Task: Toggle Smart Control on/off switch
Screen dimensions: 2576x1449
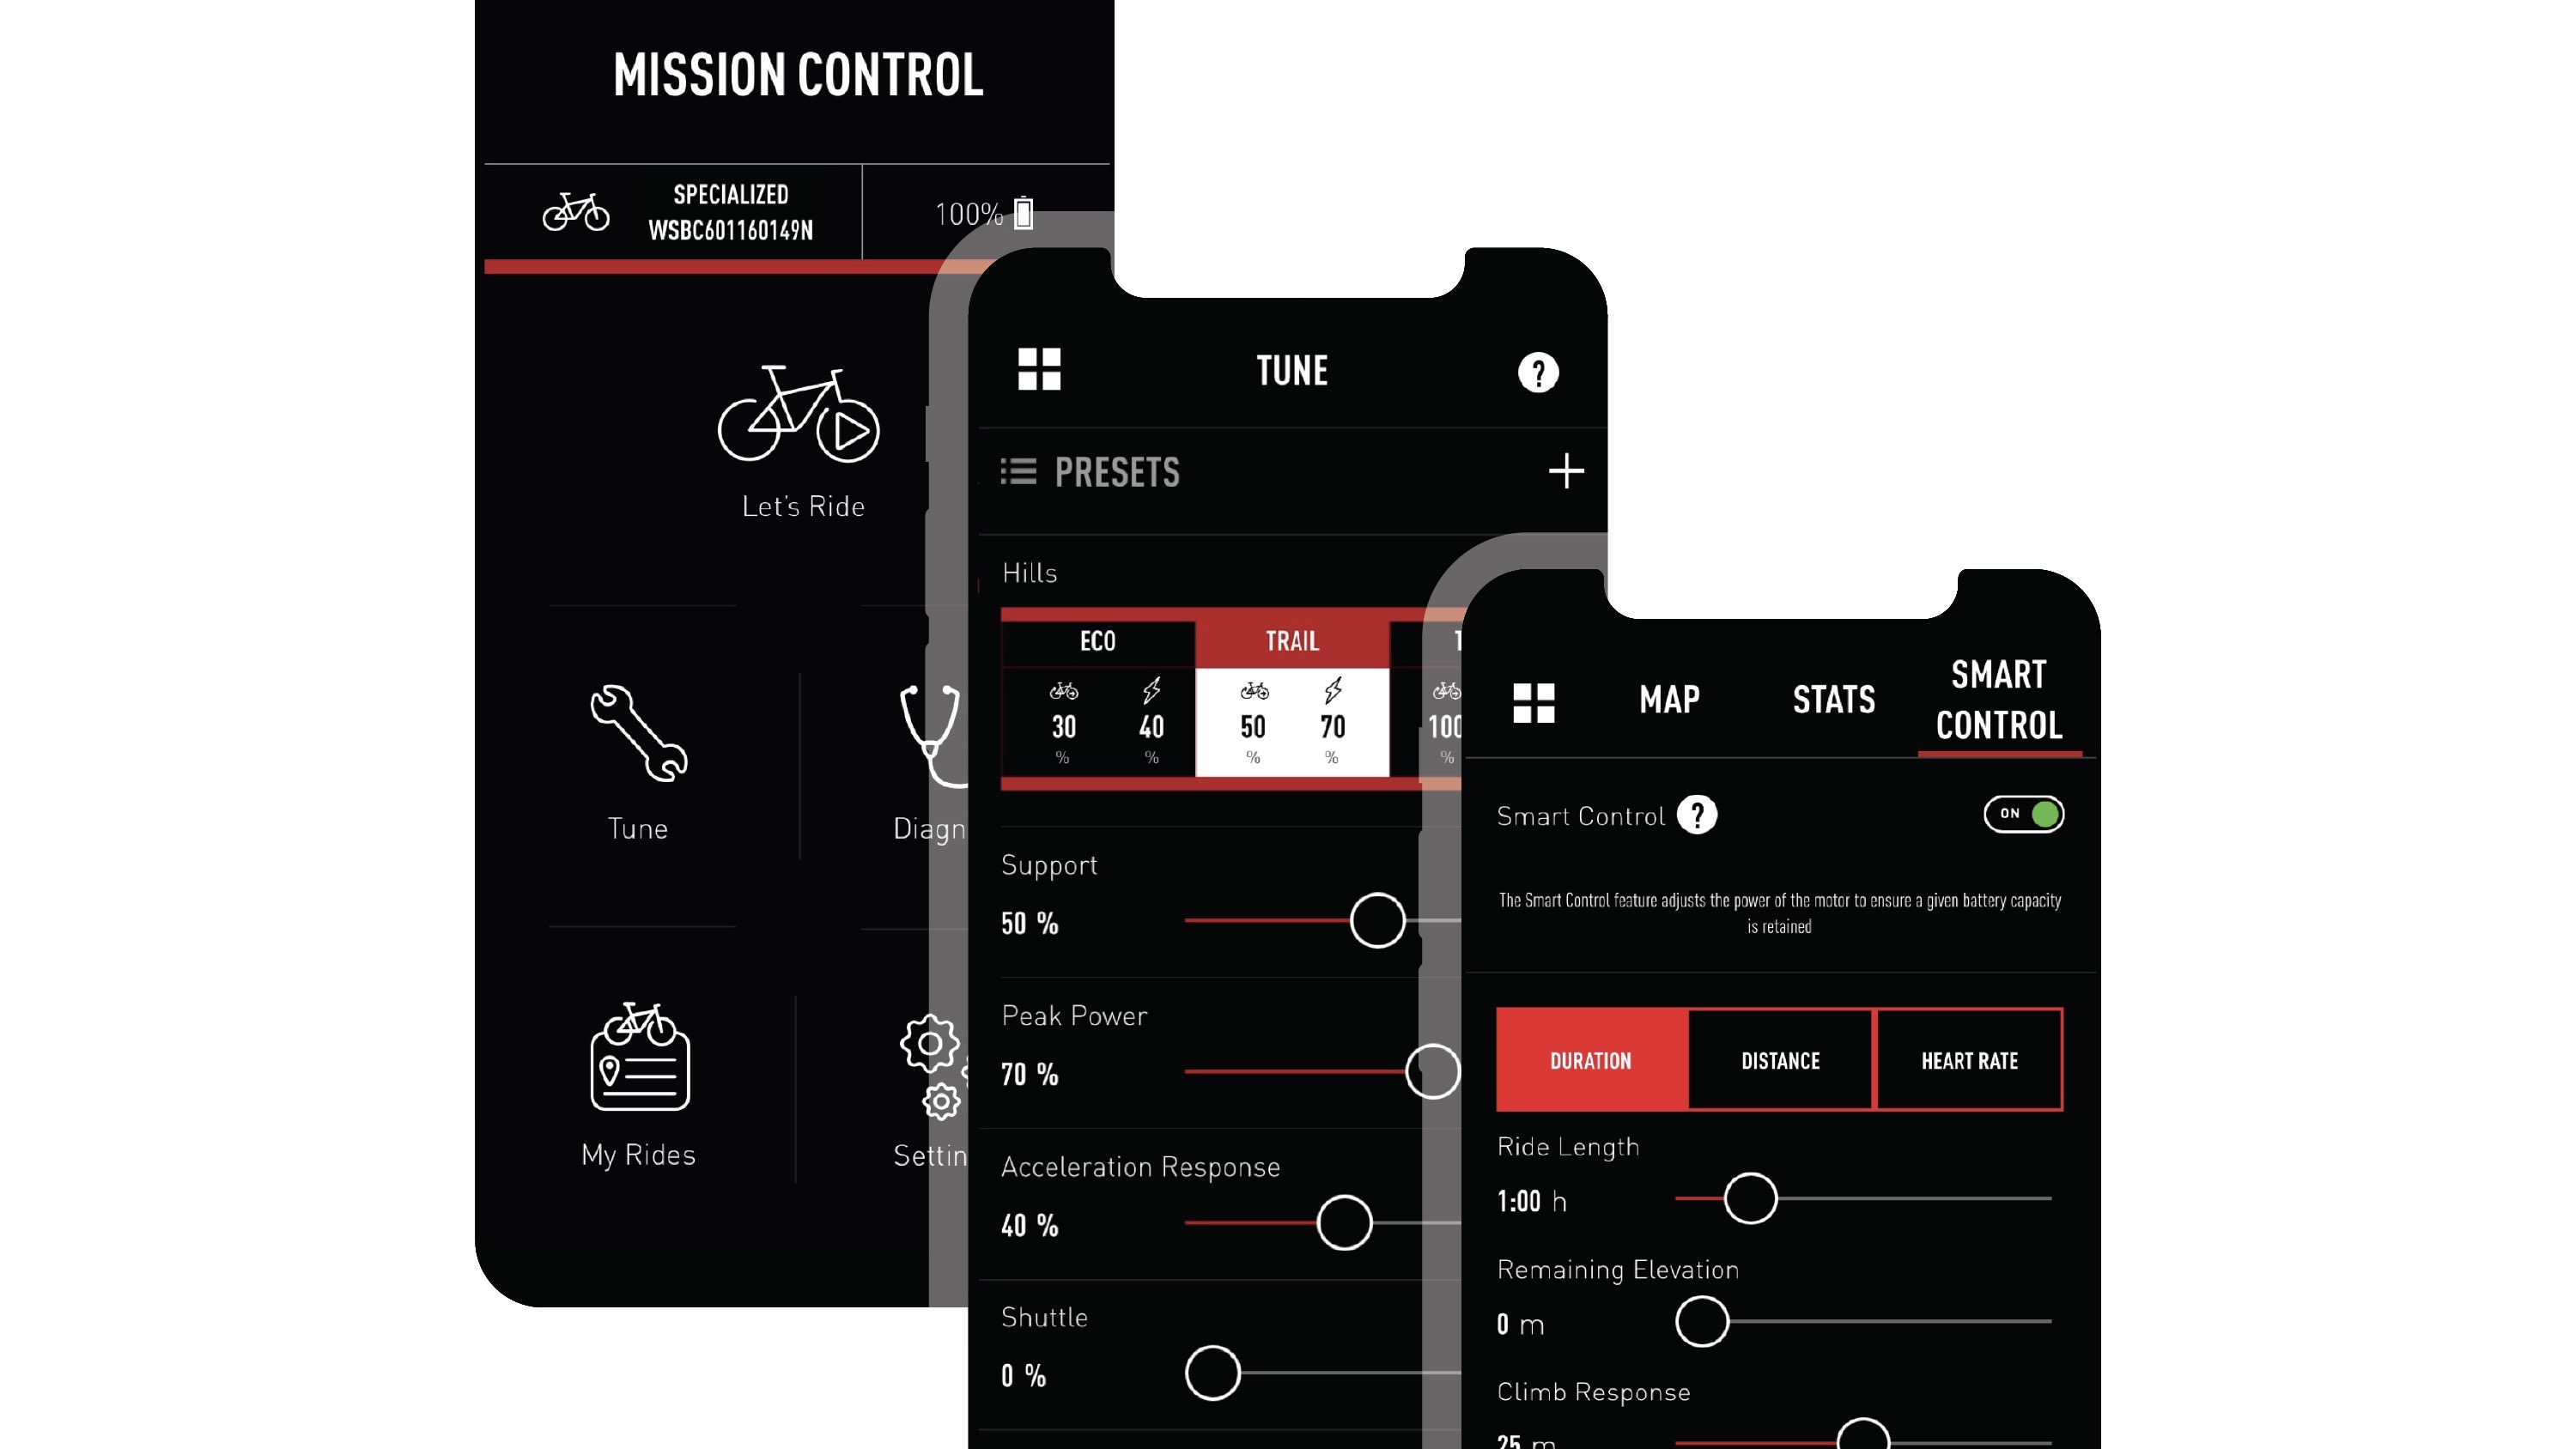Action: (x=2024, y=814)
